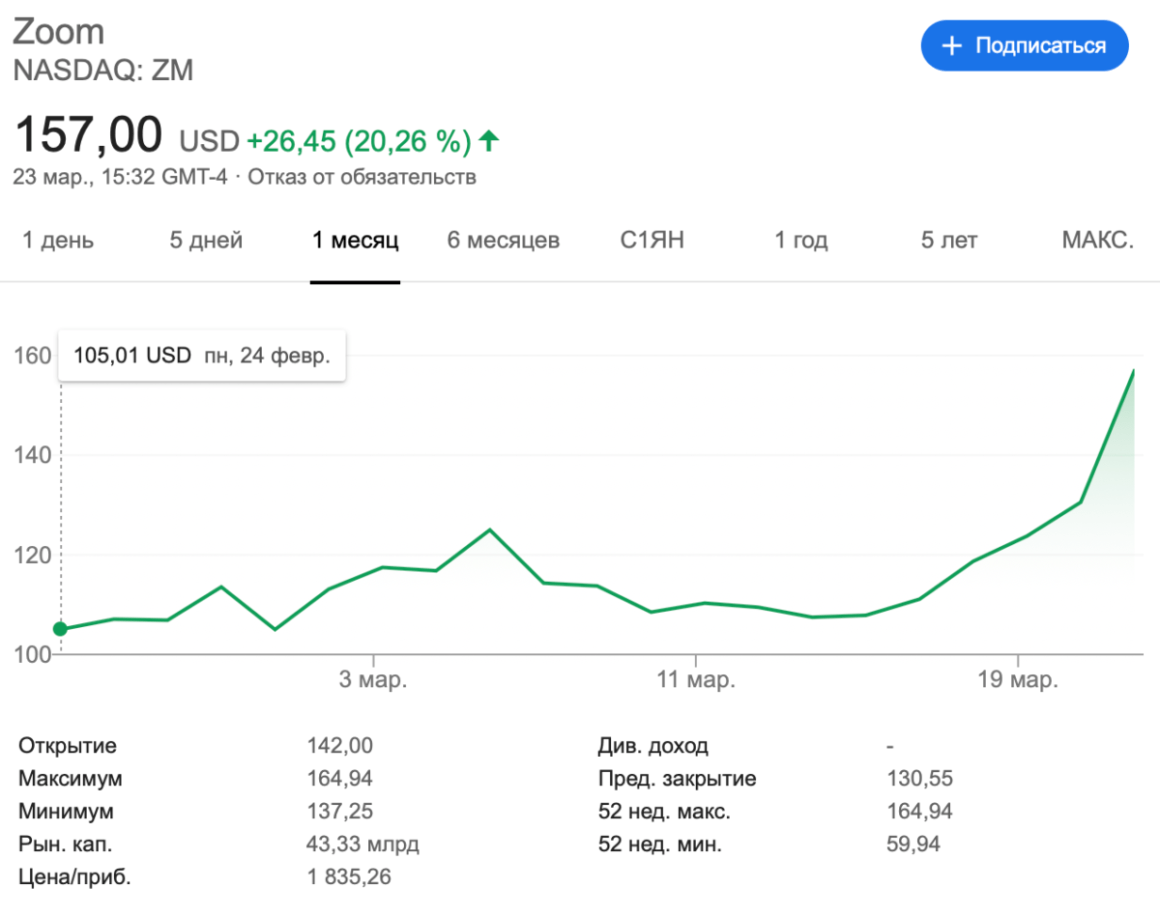Image resolution: width=1160 pixels, height=917 pixels.
Task: Show the 5 лет chart tab
Action: click(x=949, y=240)
